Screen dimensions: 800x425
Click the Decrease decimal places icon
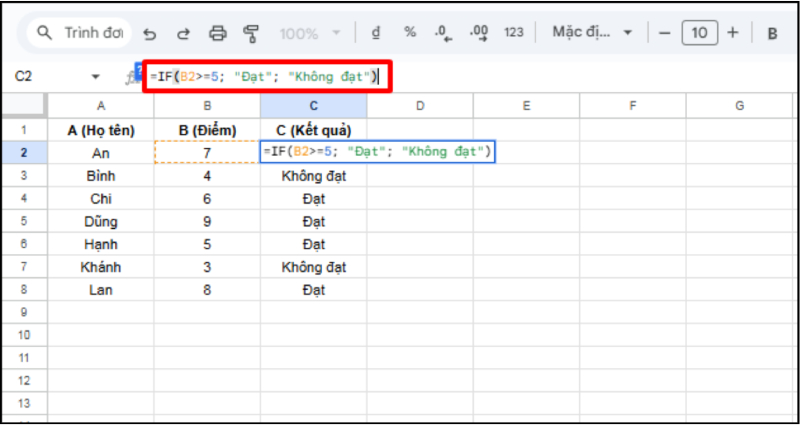click(444, 33)
